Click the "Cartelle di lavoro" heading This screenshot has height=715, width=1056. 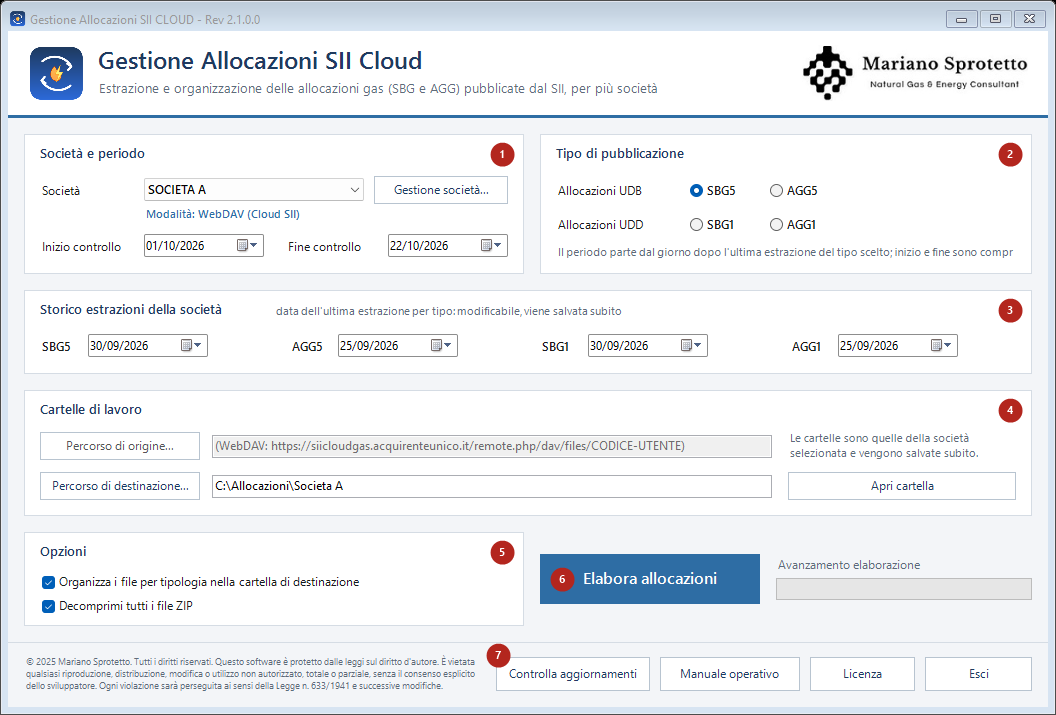tap(91, 409)
